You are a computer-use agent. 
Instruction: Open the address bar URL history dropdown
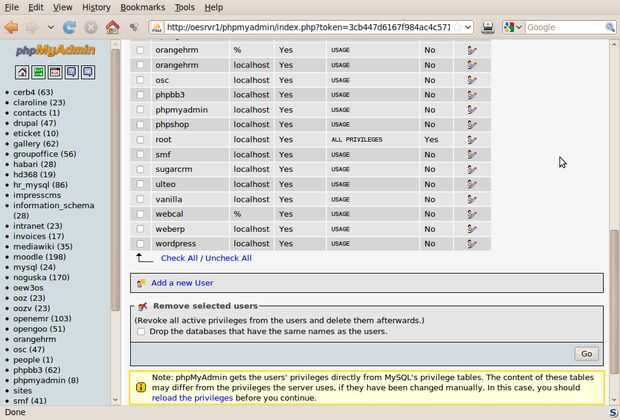coord(468,27)
